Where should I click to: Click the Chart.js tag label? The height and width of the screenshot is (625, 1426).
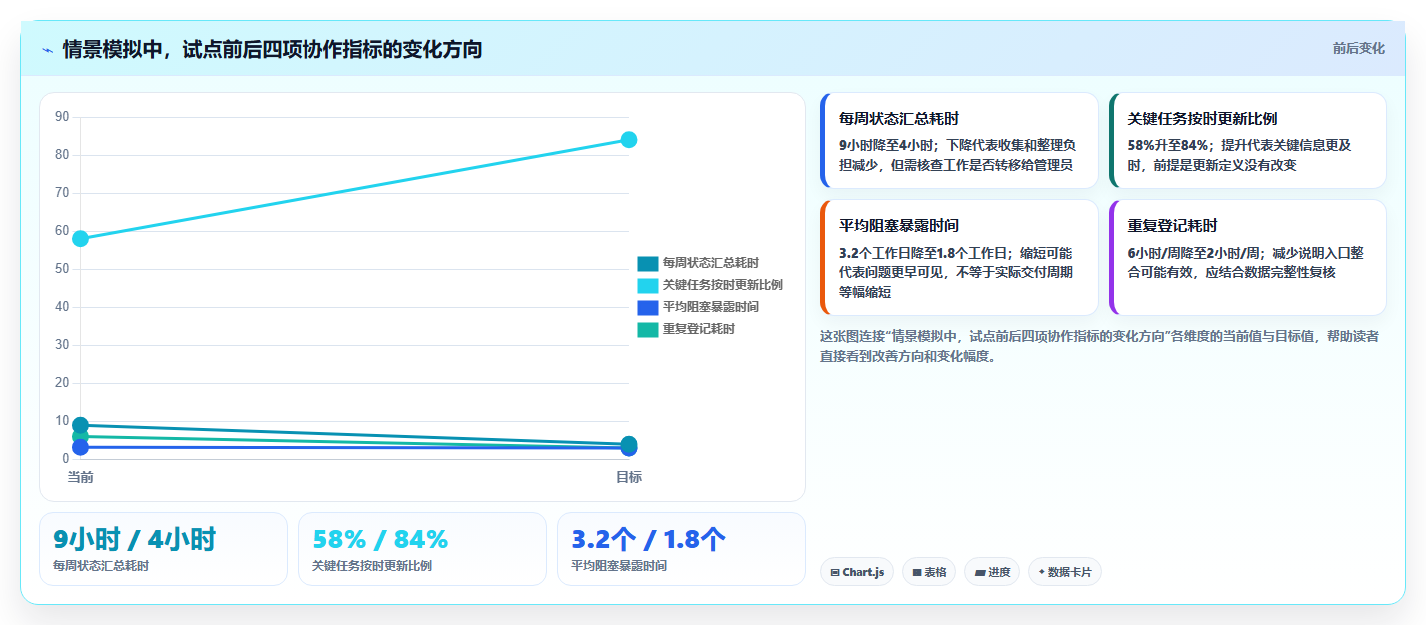tap(863, 573)
